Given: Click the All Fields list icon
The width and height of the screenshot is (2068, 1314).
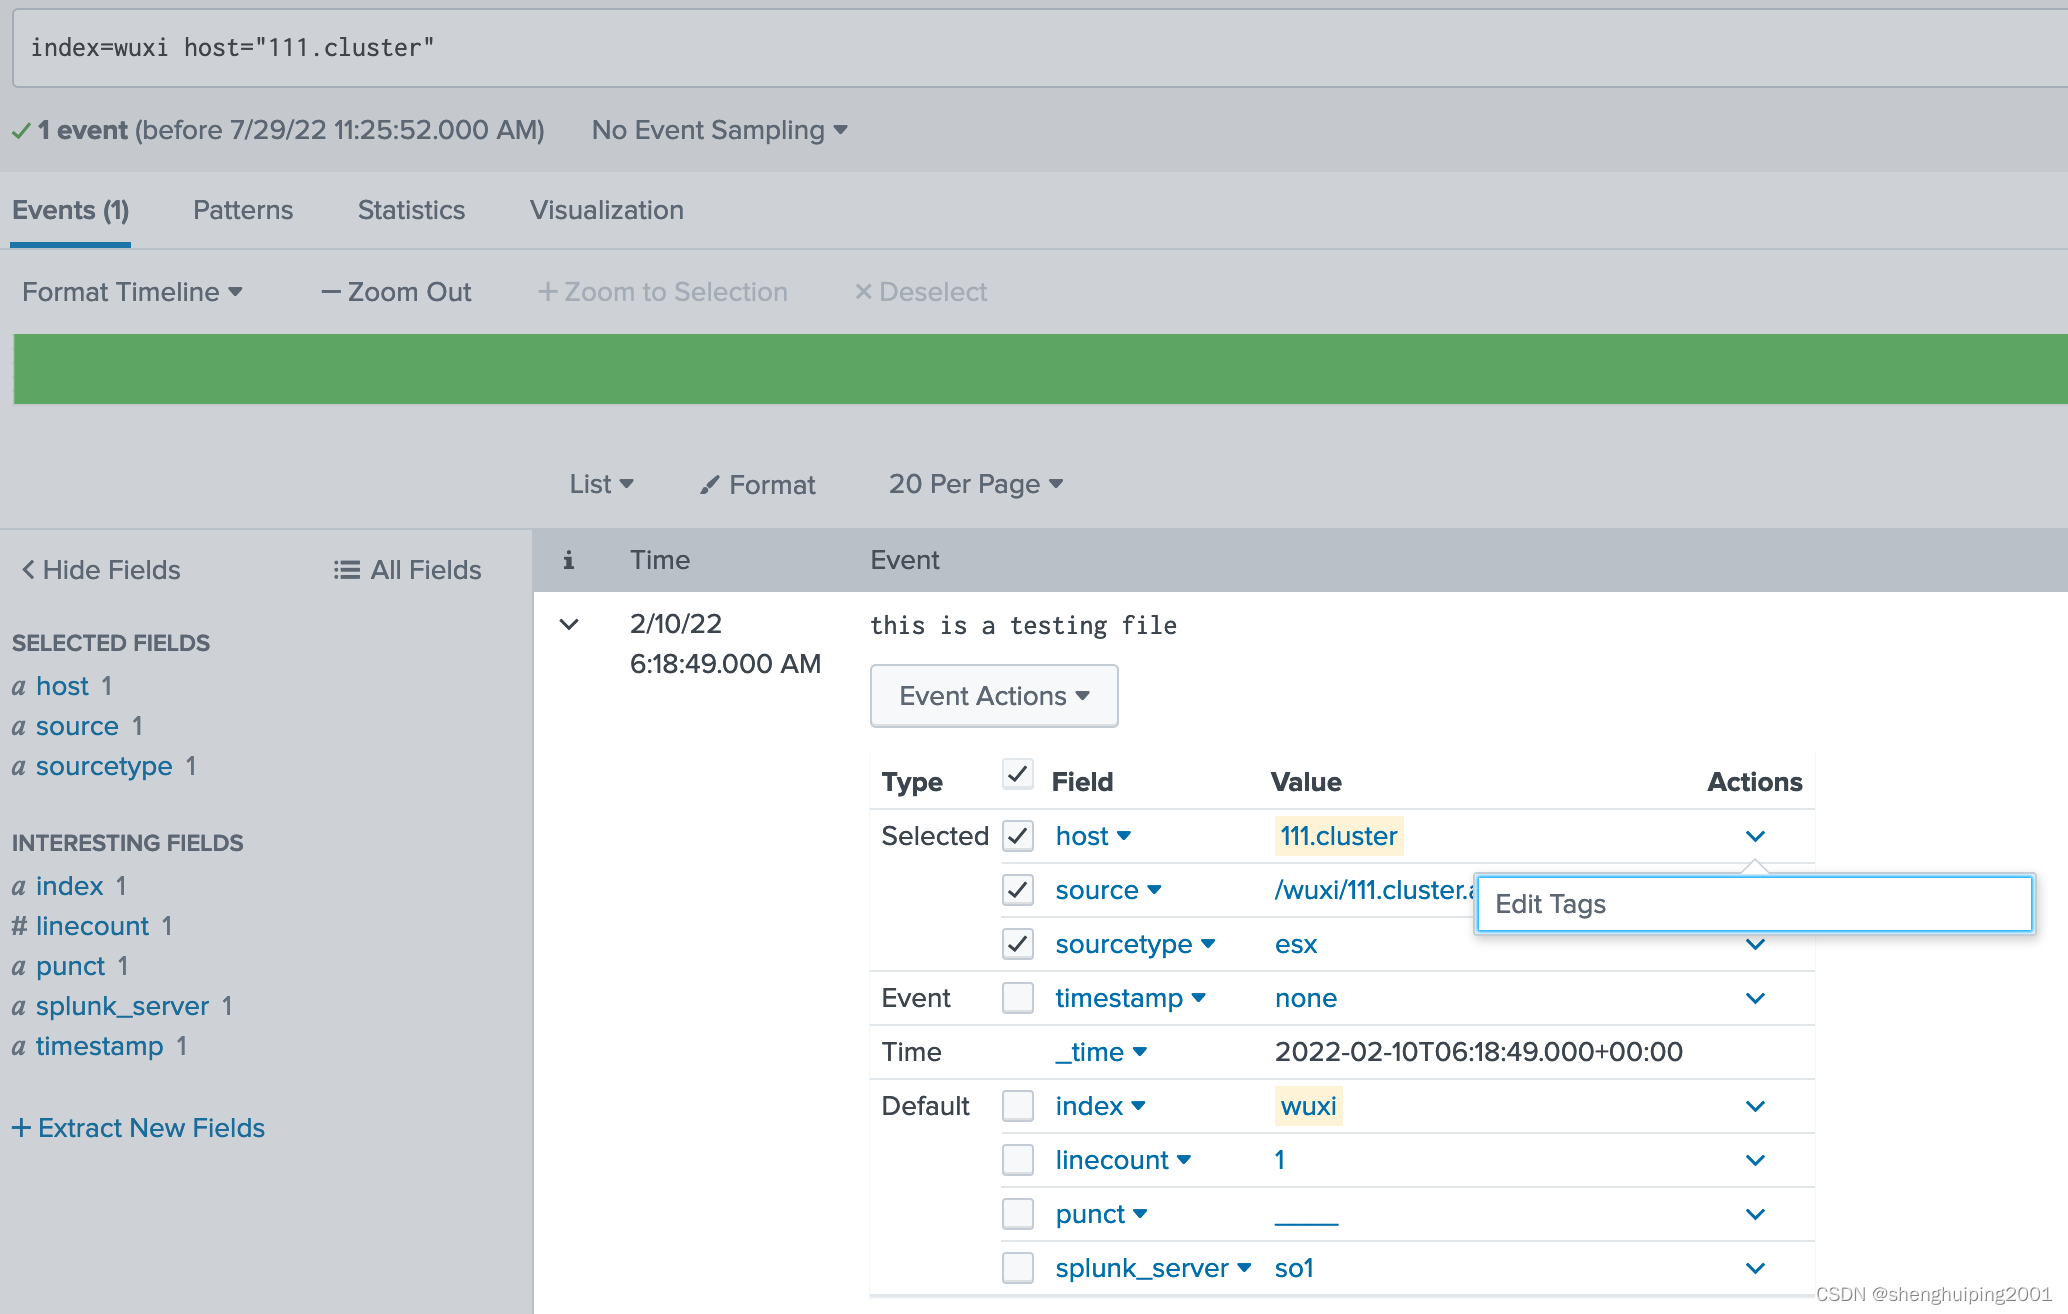Looking at the screenshot, I should click(346, 570).
